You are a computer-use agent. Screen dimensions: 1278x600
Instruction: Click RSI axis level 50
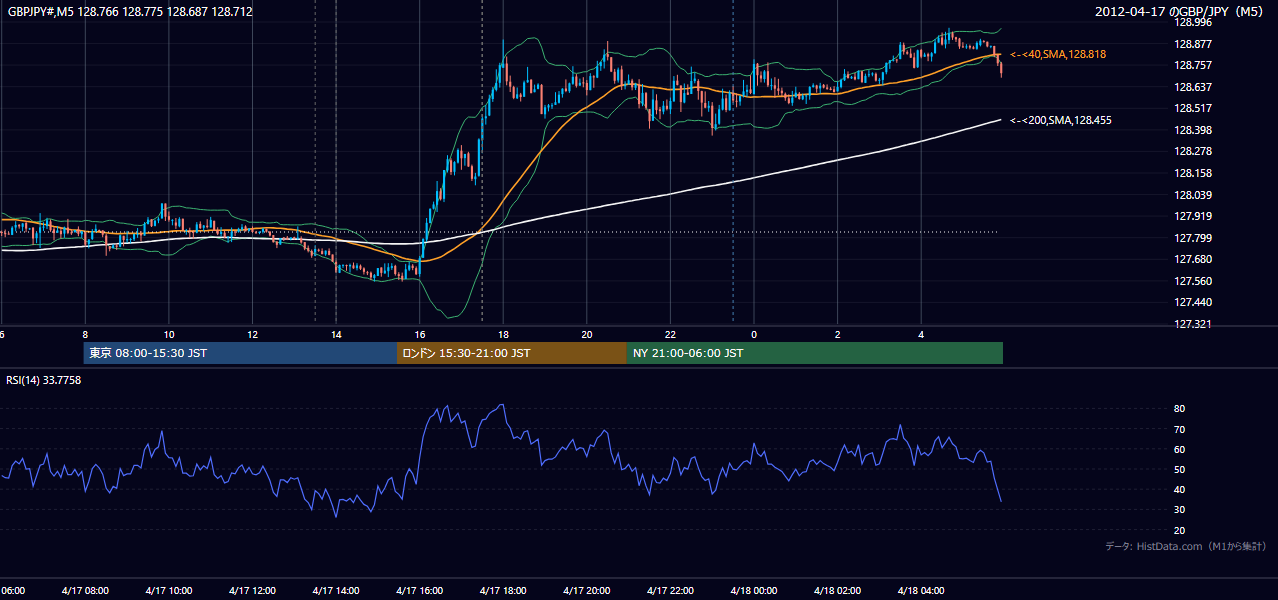(1179, 469)
